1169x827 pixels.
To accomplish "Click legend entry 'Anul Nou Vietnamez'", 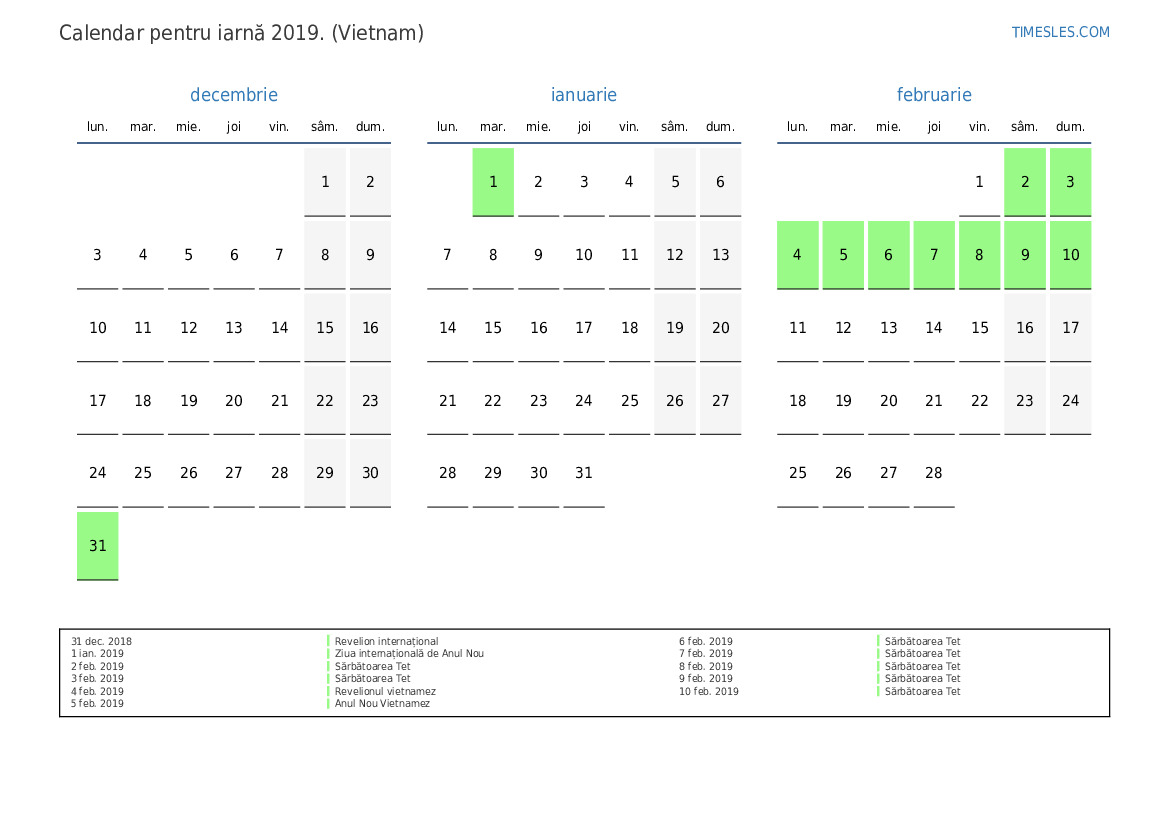I will pos(382,703).
